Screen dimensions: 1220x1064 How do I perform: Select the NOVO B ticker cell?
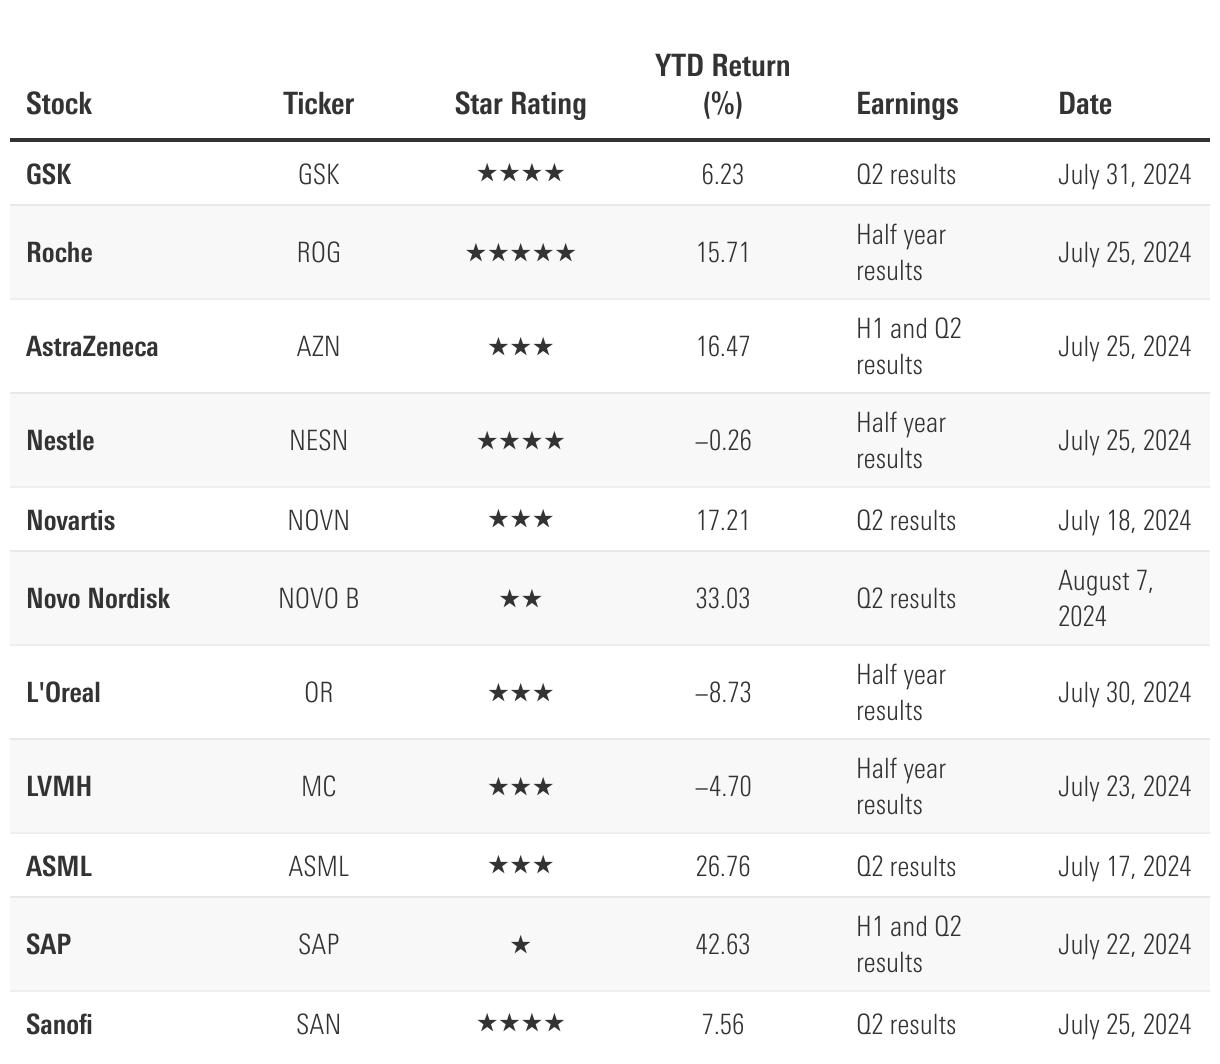click(x=319, y=599)
